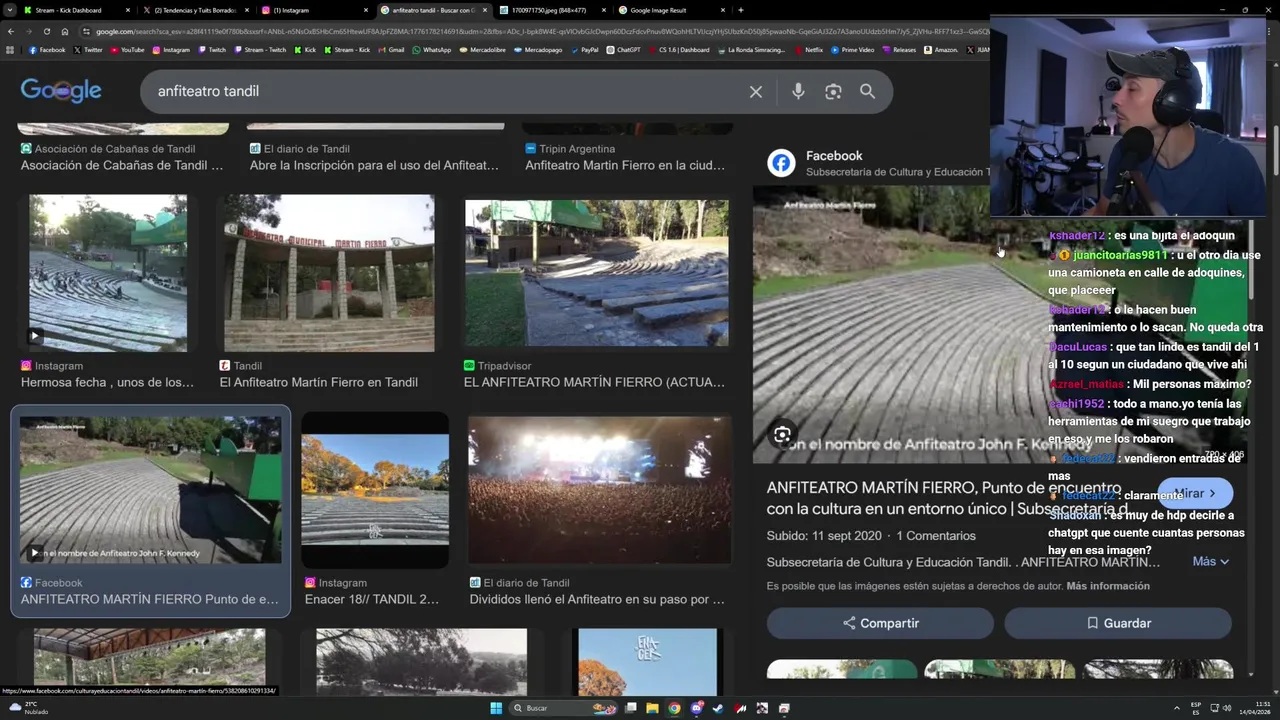Switch to Google Image Result tab
This screenshot has height=720, width=1280.
(673, 10)
